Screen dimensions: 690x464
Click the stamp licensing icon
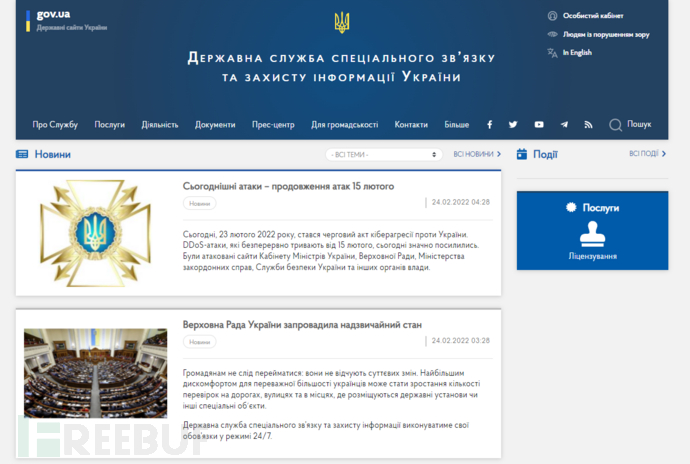[592, 233]
